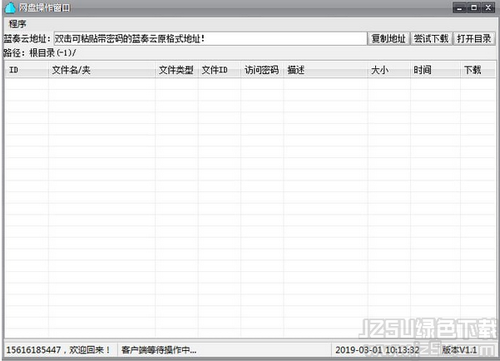Minimize the 网盘操作窗口 window
Viewport: 500px width, 361px height.
(460, 7)
